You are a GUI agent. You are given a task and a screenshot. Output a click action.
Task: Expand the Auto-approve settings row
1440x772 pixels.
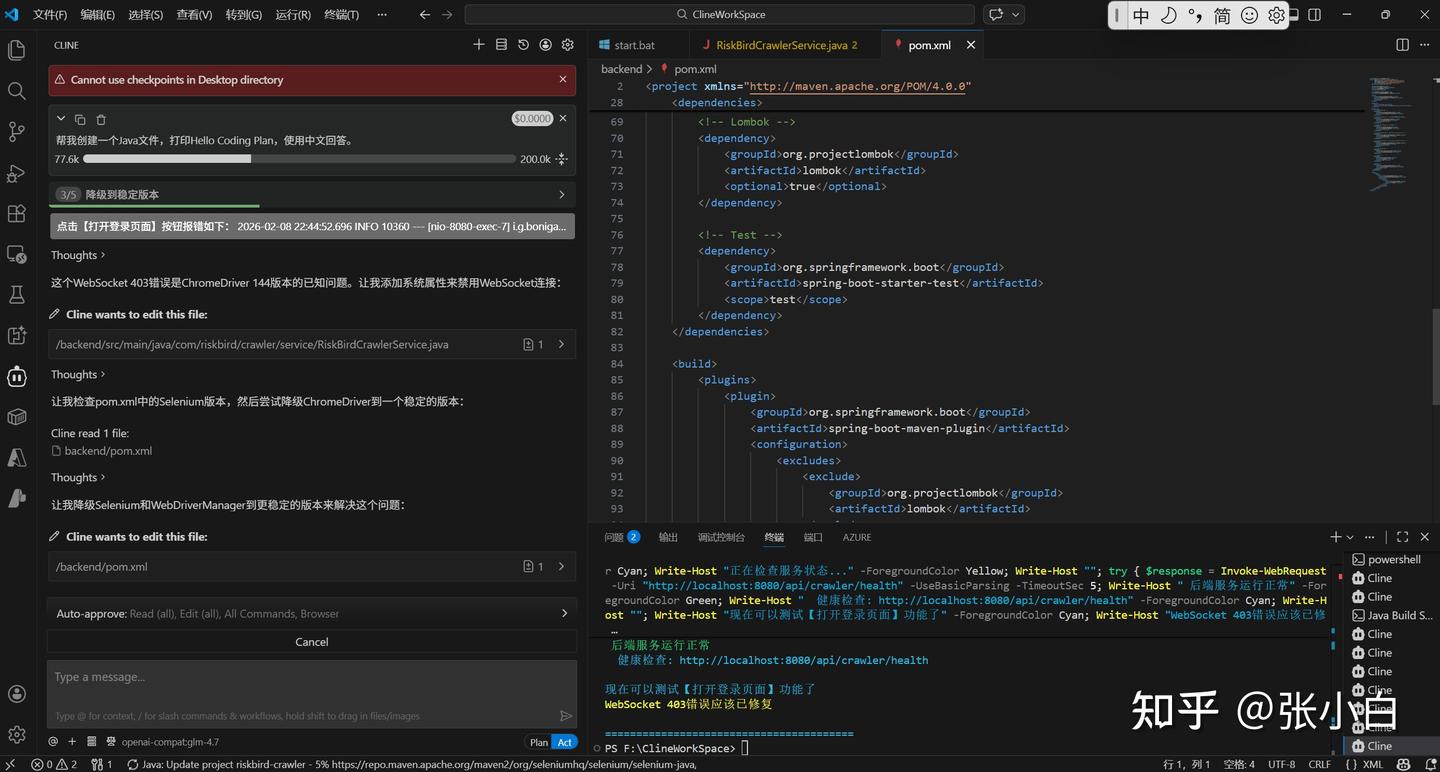(x=311, y=613)
